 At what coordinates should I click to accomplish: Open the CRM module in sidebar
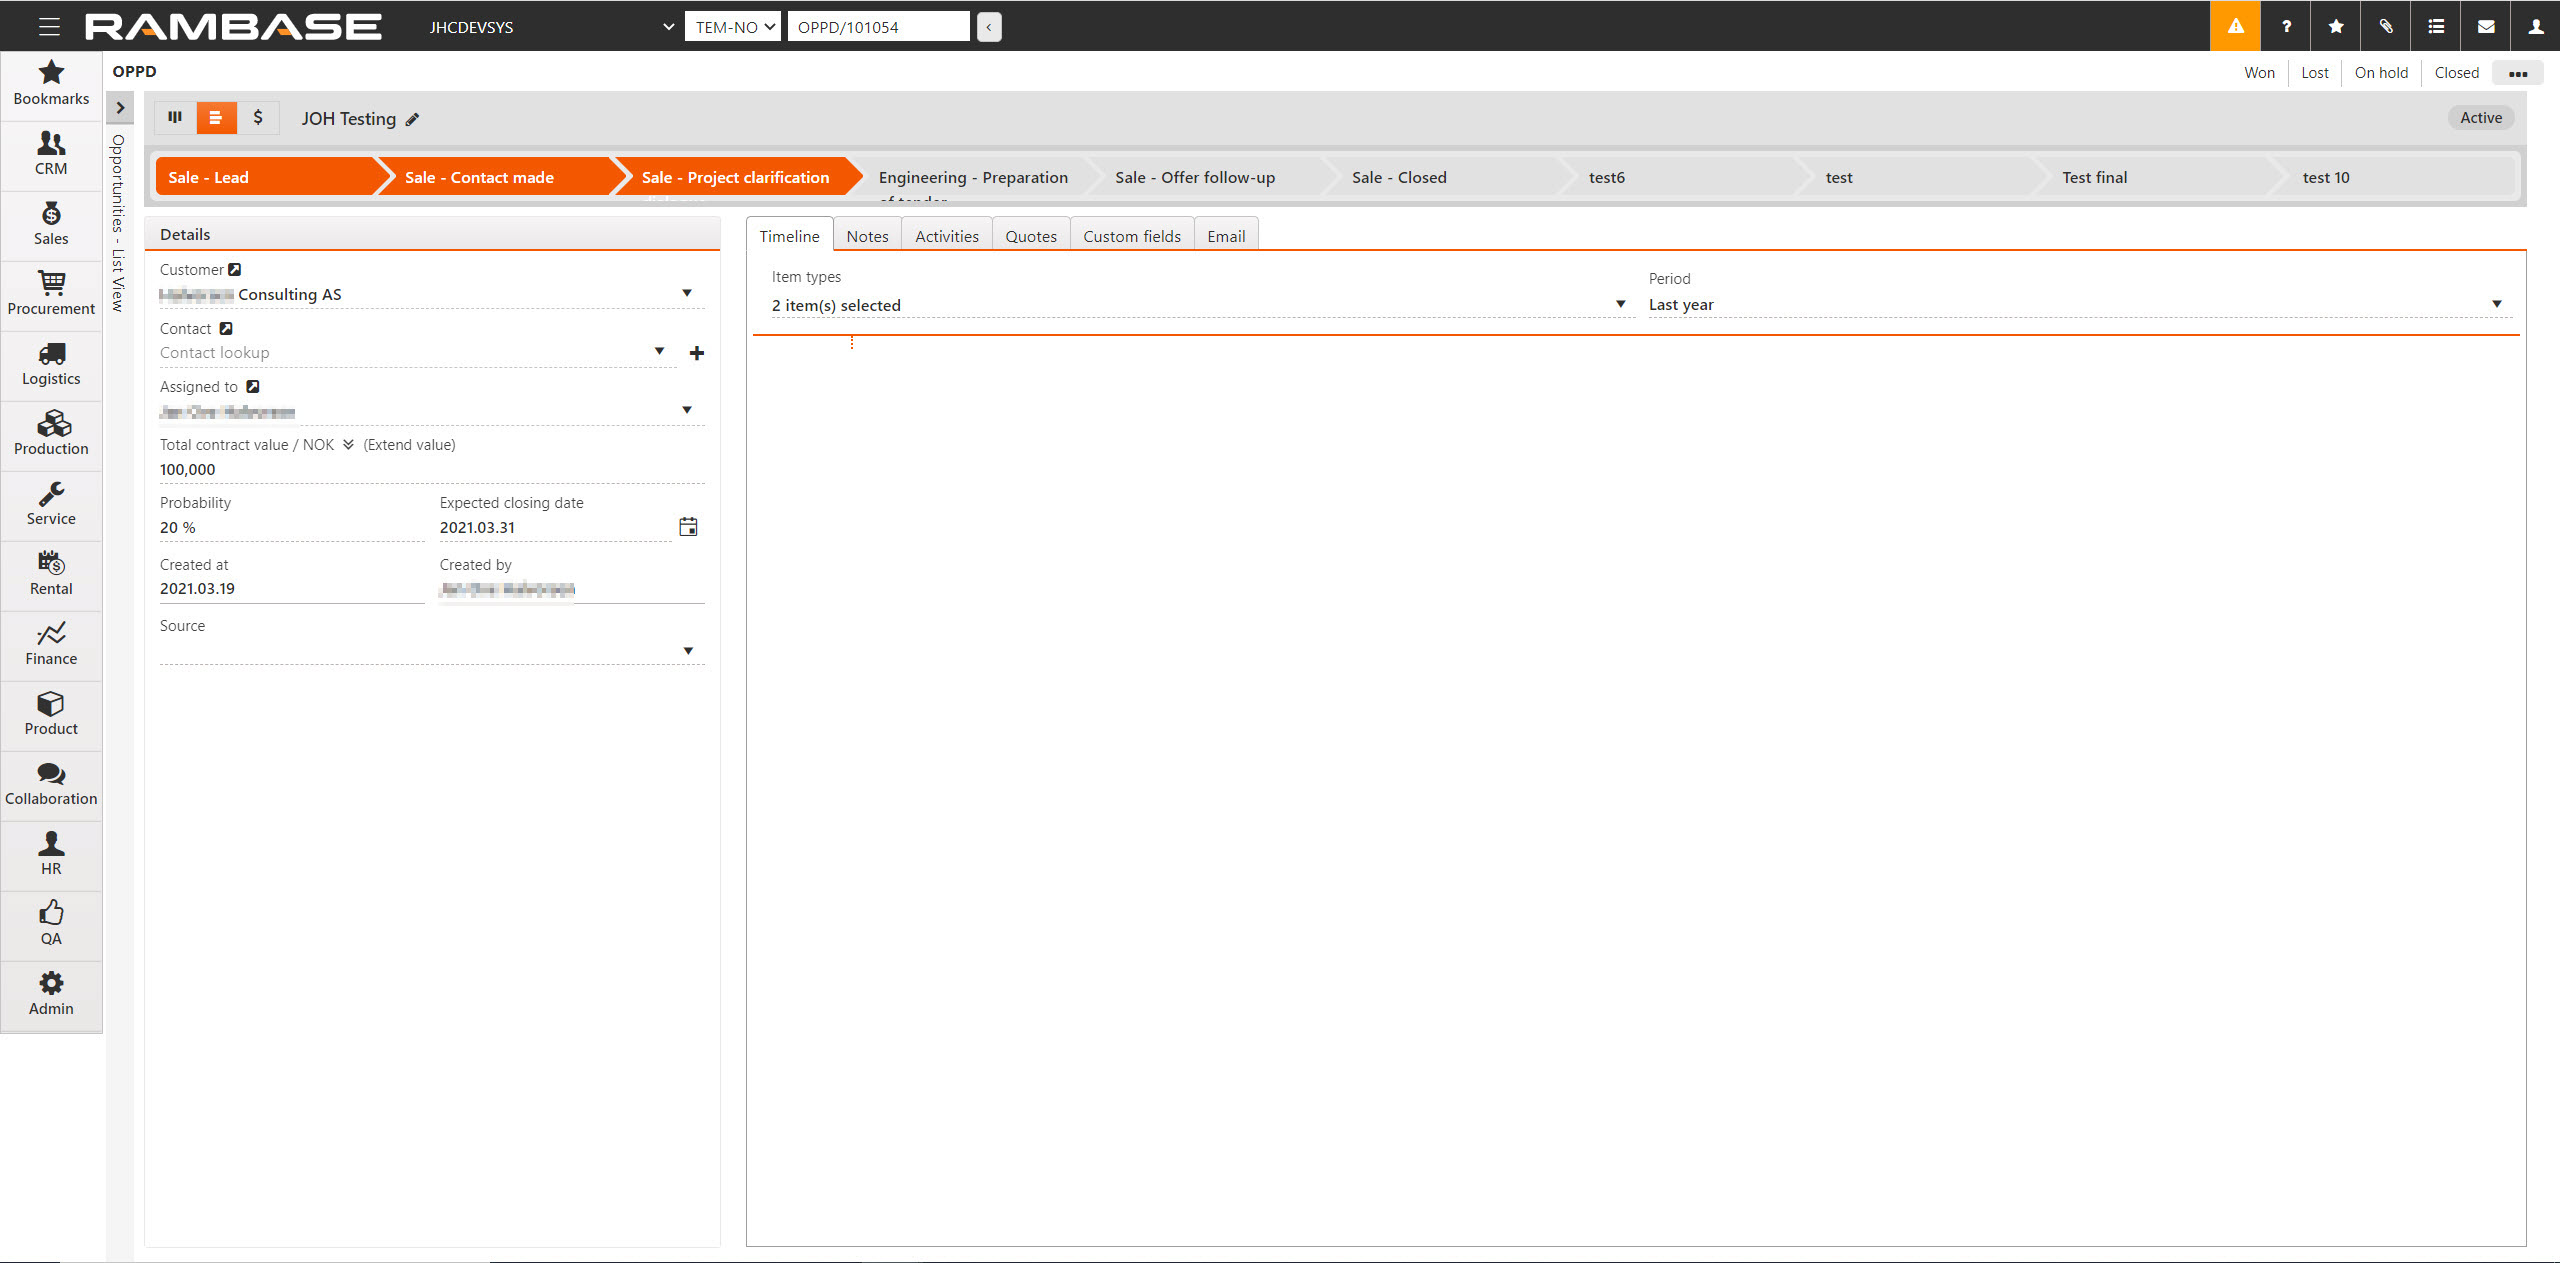point(51,152)
